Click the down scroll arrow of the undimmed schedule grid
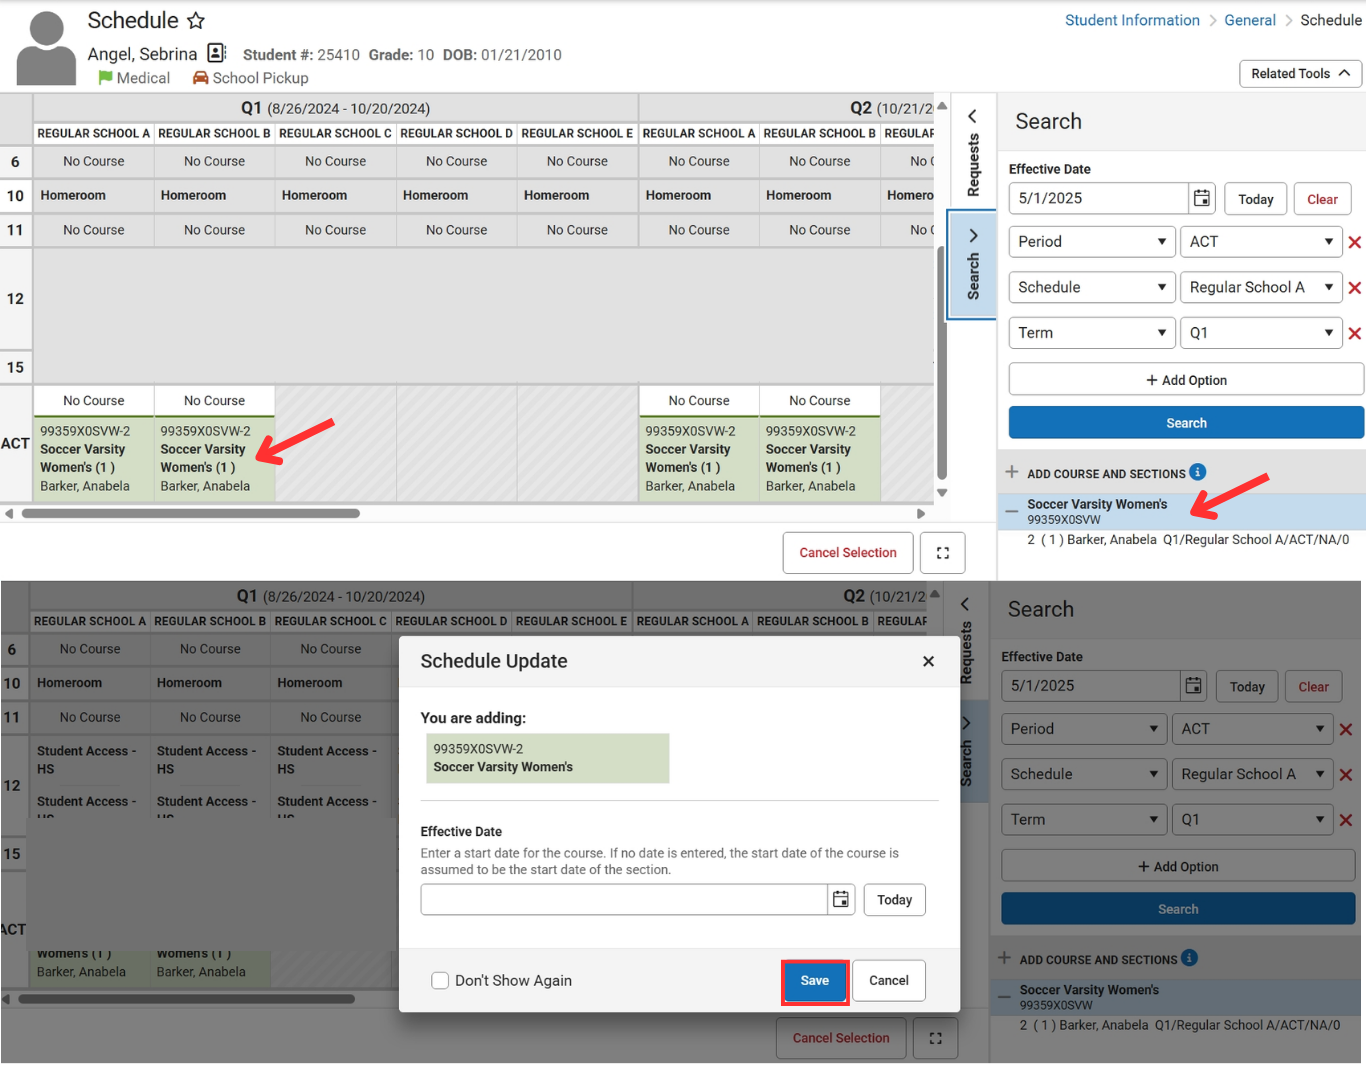 941,493
